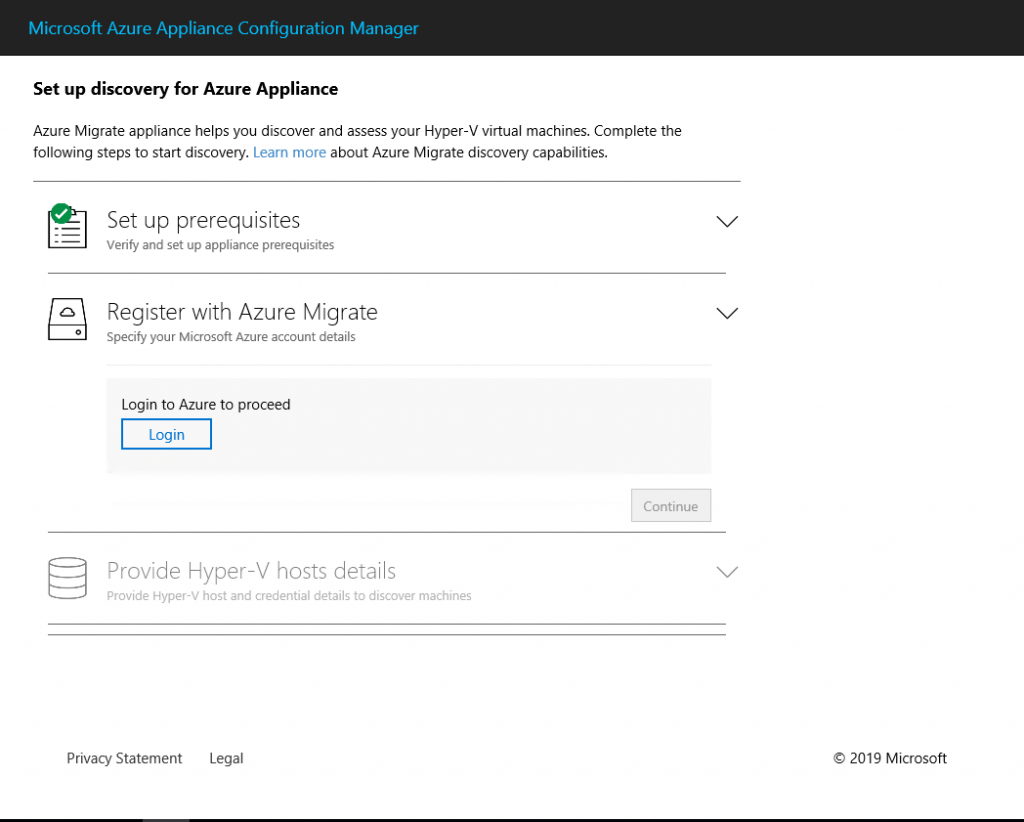Click Provide Hyper-V host and credential details subtitle
1024x822 pixels.
(289, 595)
